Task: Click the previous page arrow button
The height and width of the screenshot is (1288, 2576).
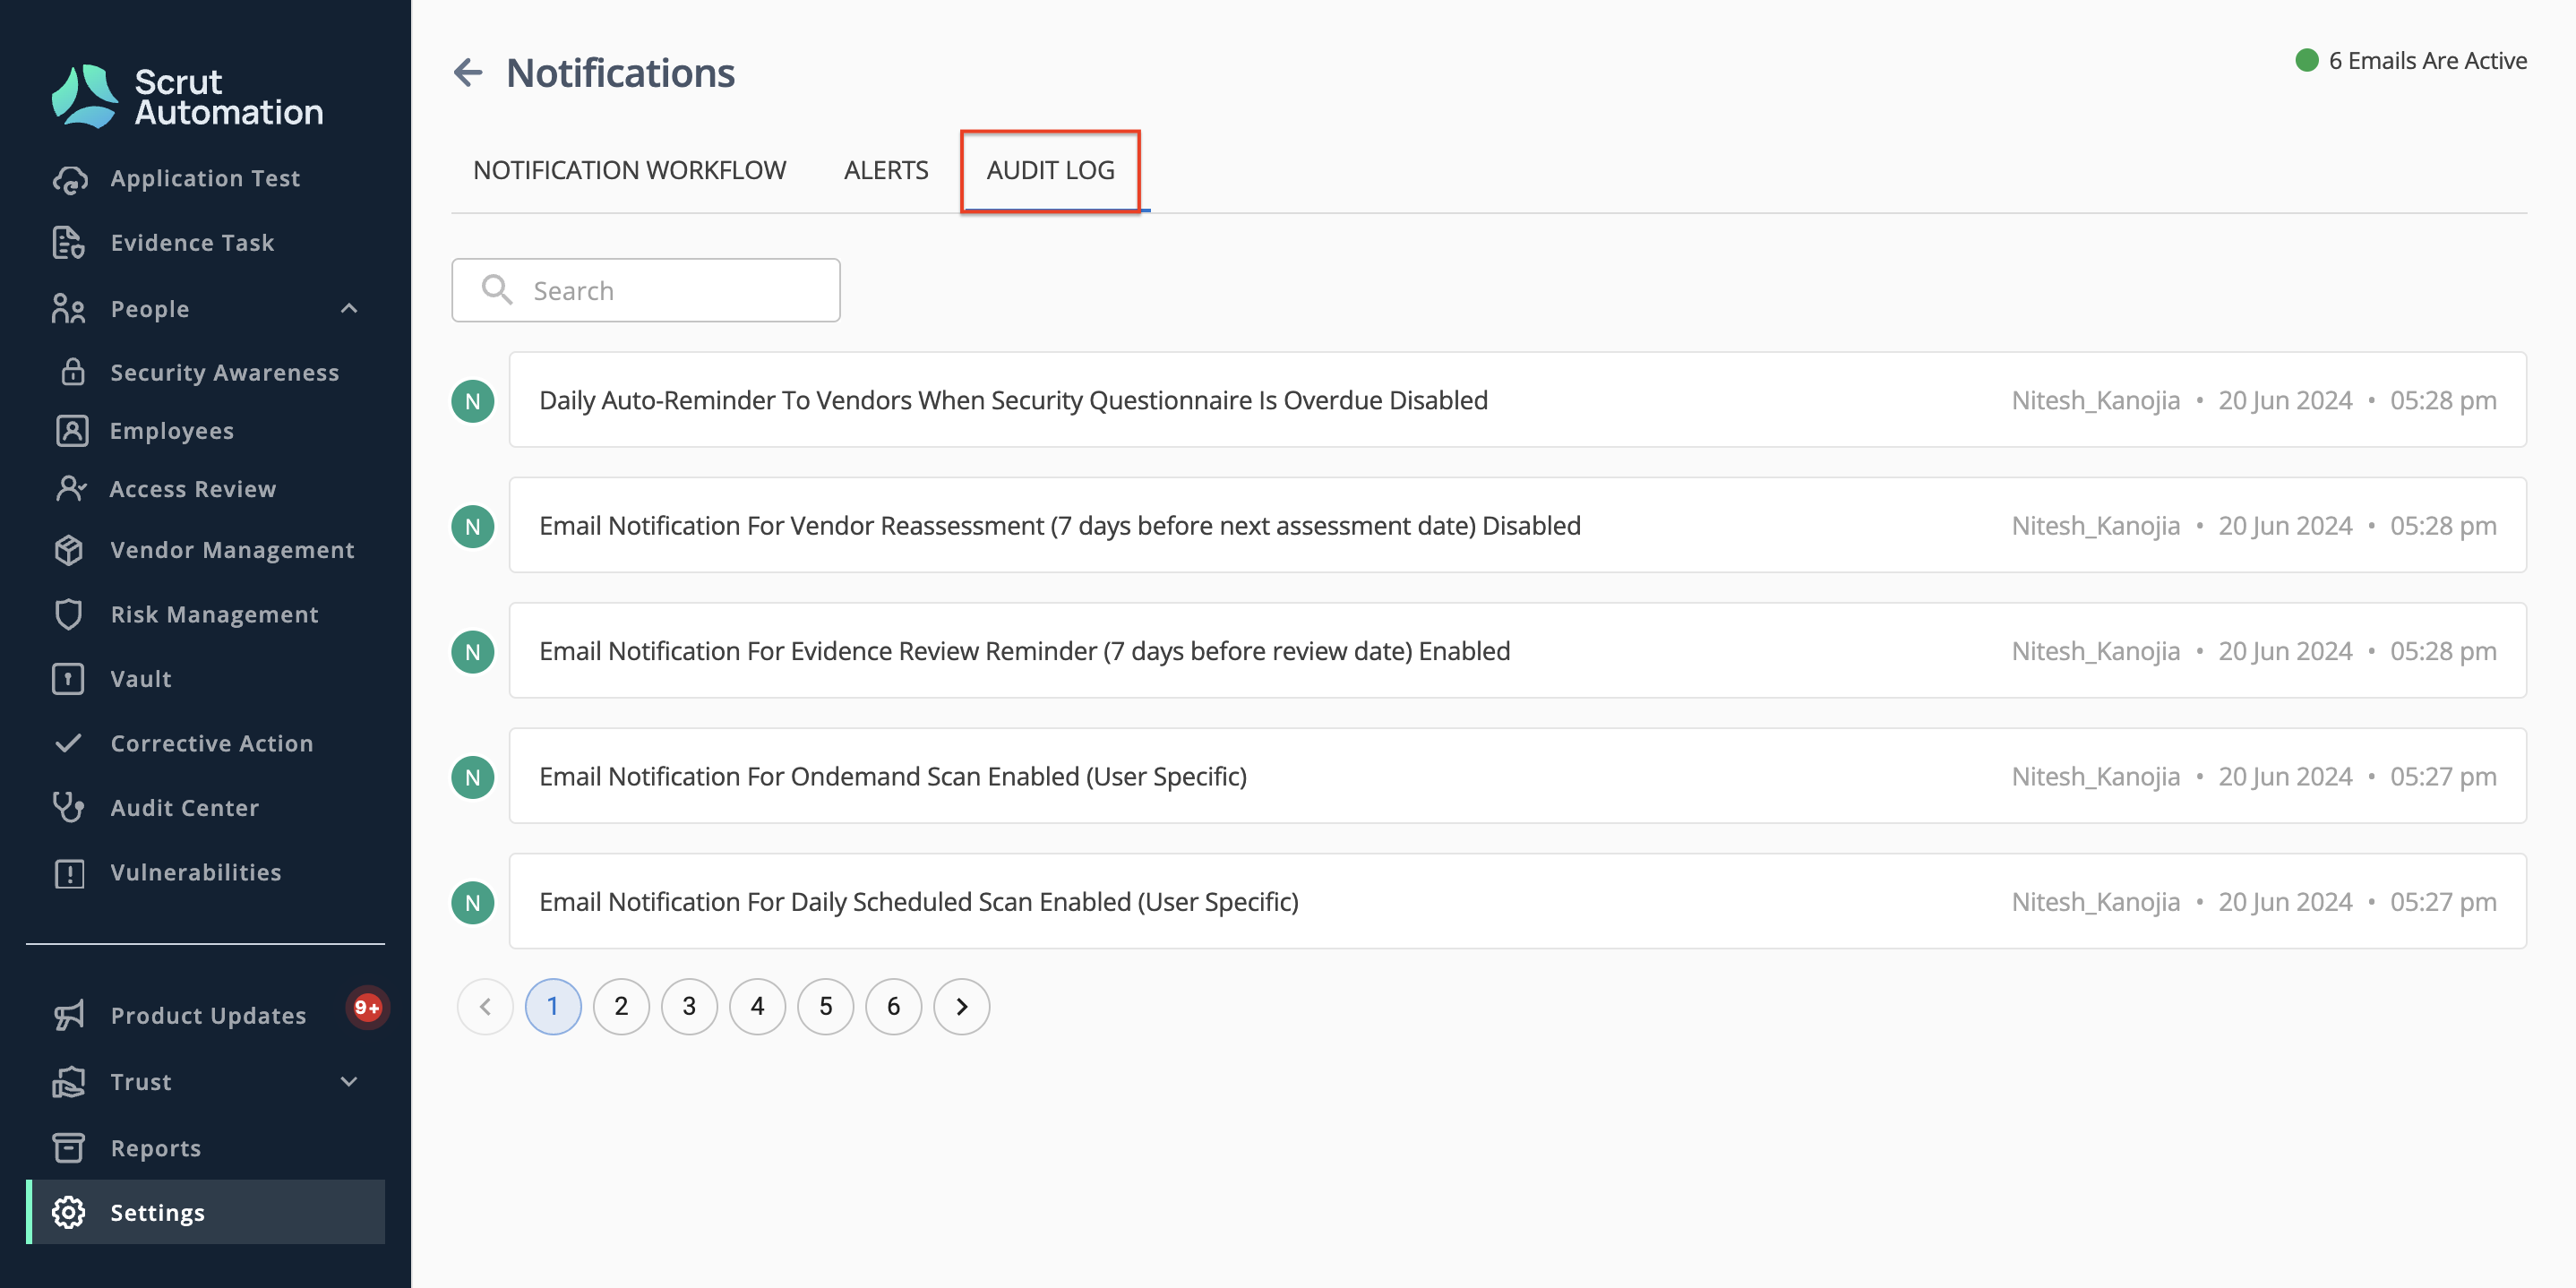Action: click(485, 1006)
